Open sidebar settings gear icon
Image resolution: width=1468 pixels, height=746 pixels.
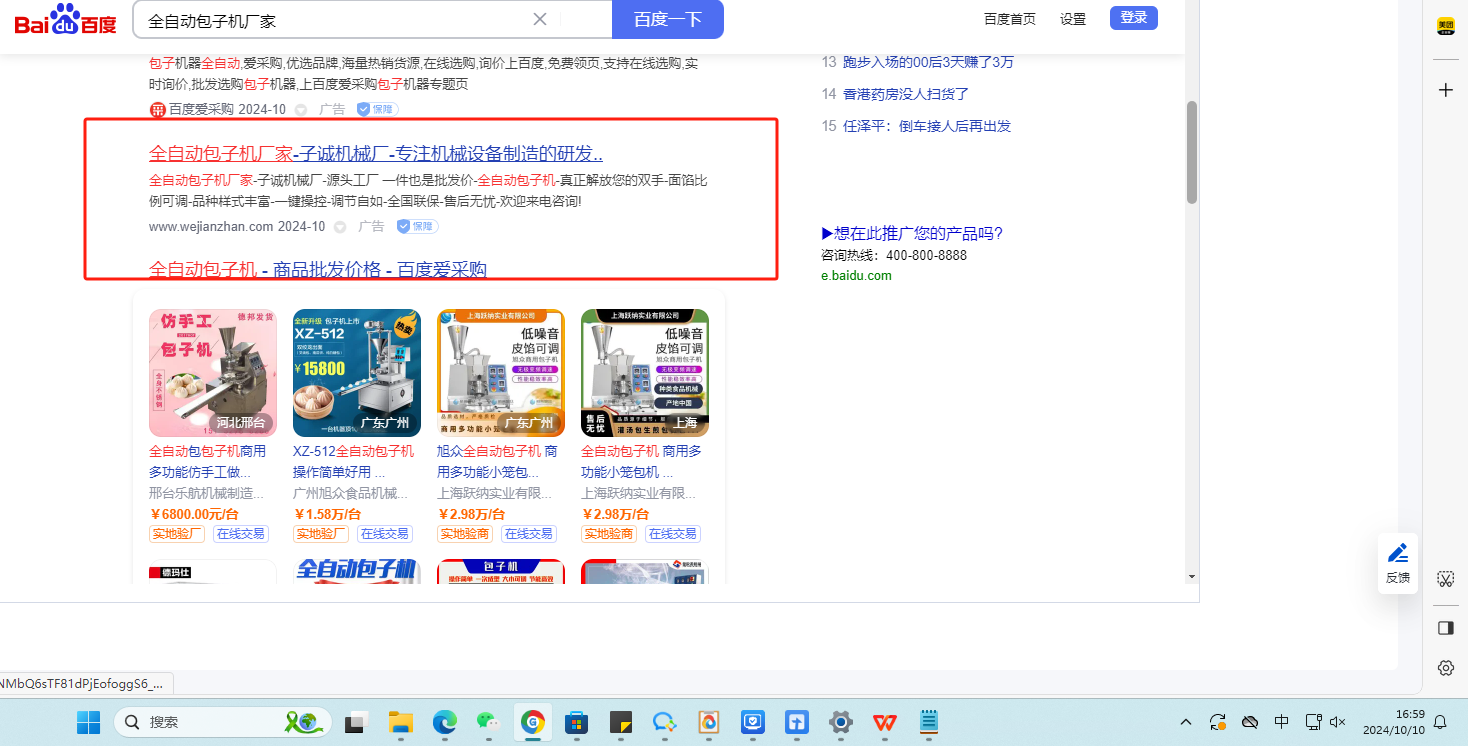coord(1445,668)
